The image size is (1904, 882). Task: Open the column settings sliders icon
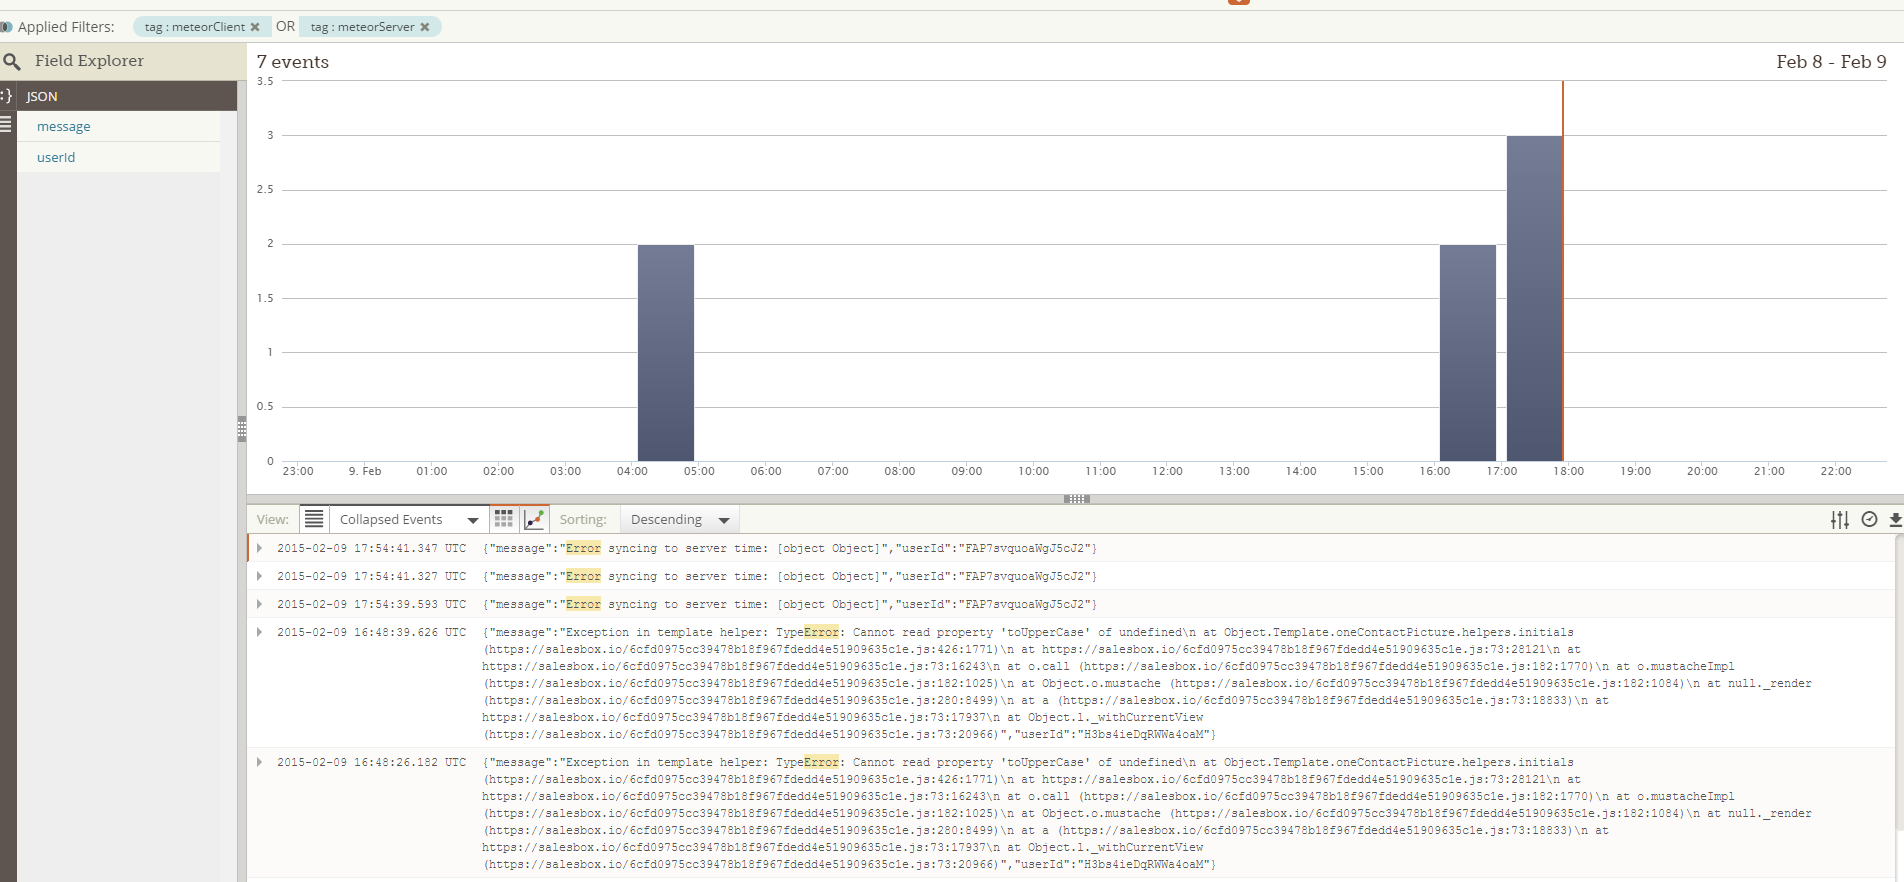coord(1839,519)
